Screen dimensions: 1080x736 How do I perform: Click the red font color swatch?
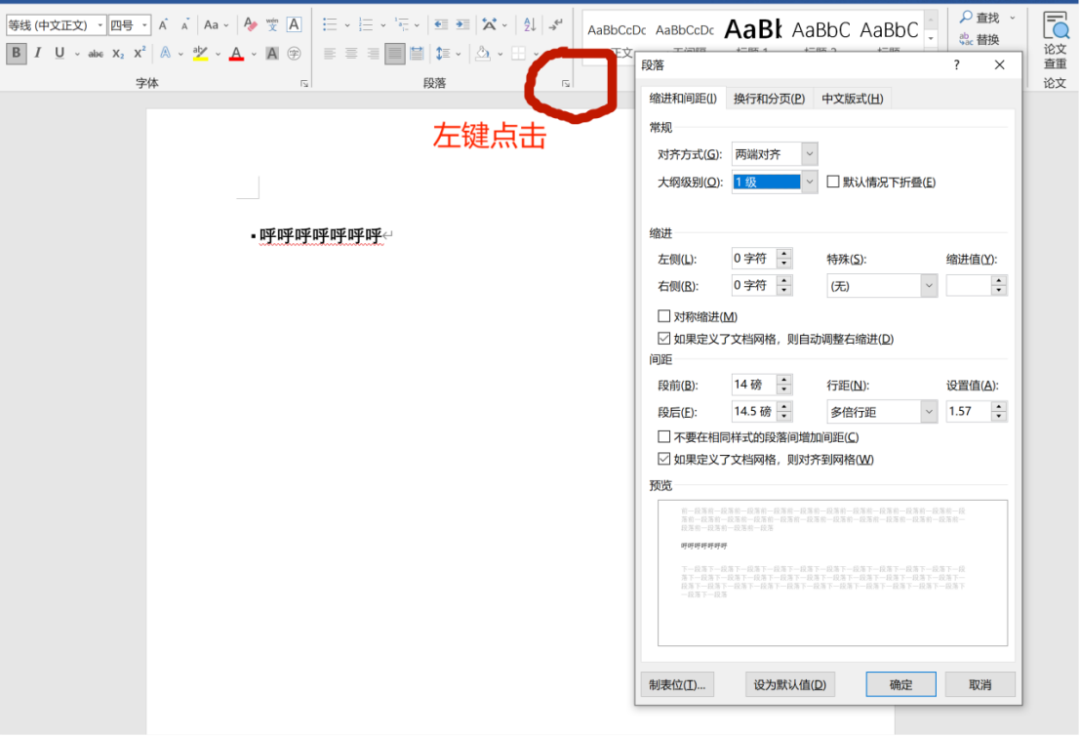pos(236,54)
